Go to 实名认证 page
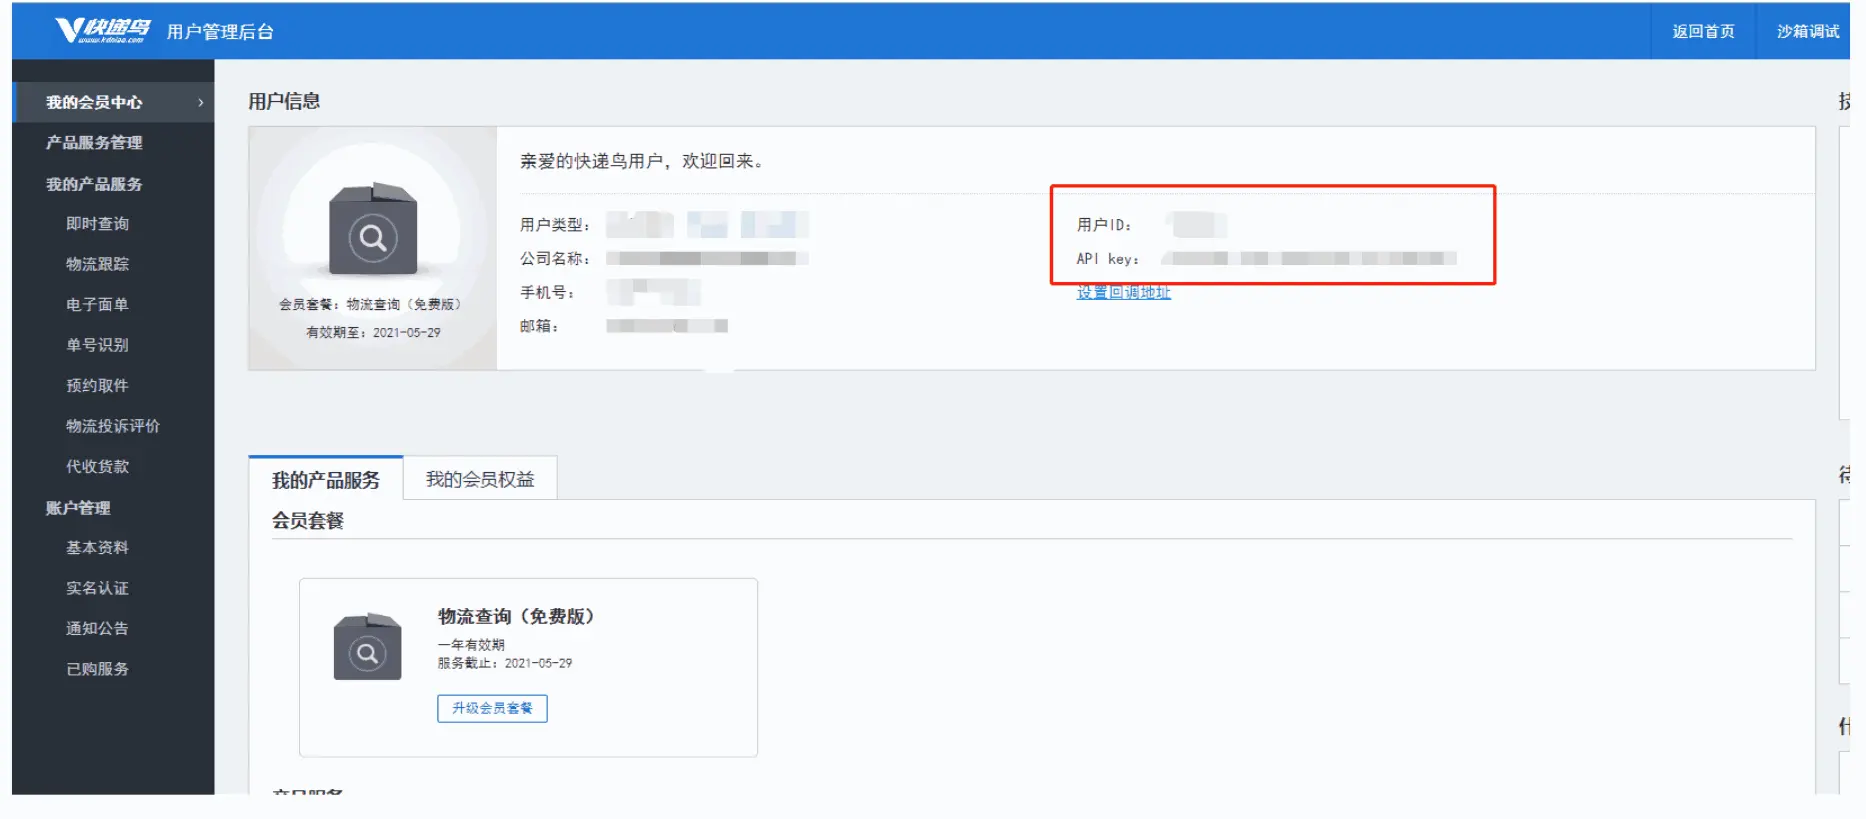The width and height of the screenshot is (1866, 819). [97, 588]
